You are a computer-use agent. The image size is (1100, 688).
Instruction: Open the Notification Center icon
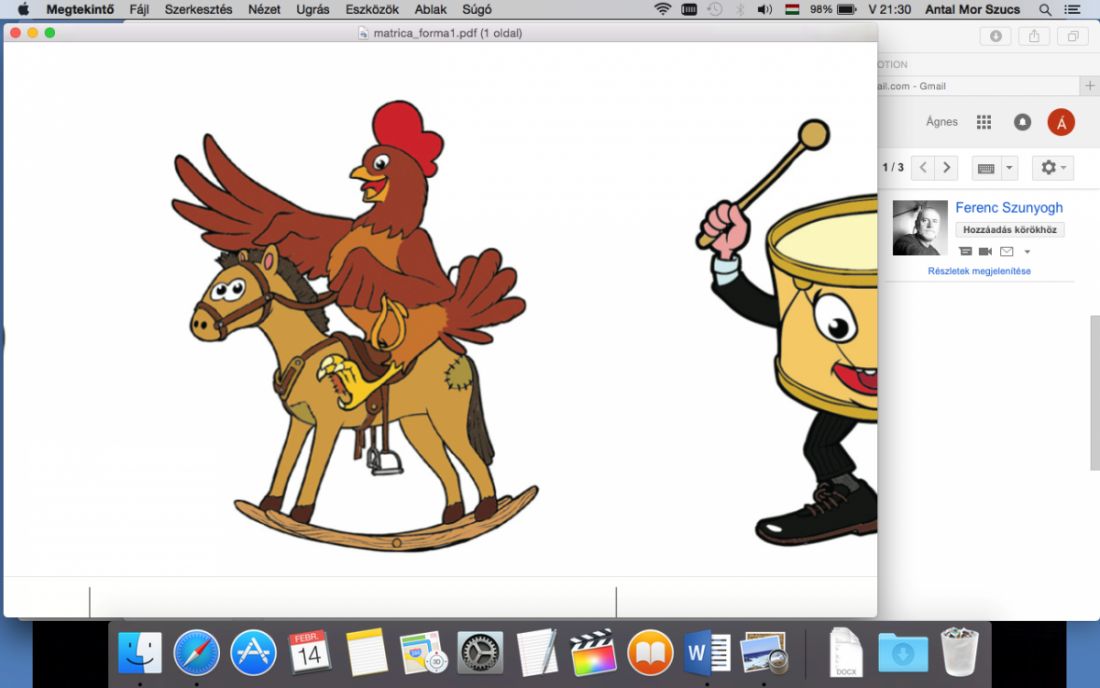coord(1074,9)
